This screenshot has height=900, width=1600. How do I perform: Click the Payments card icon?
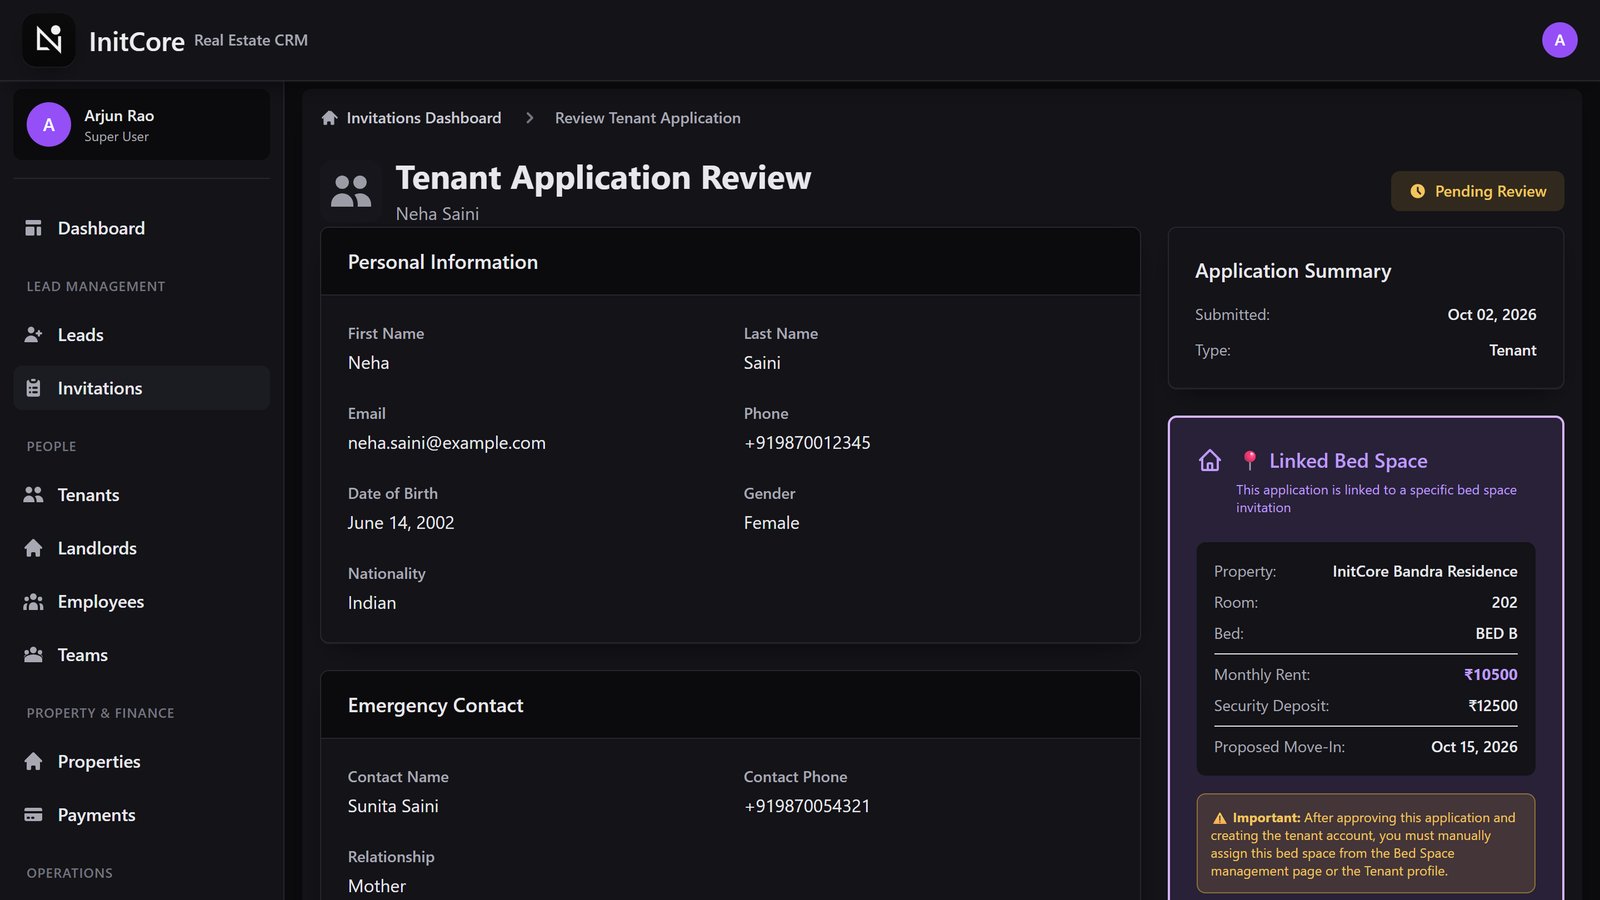pyautogui.click(x=33, y=815)
